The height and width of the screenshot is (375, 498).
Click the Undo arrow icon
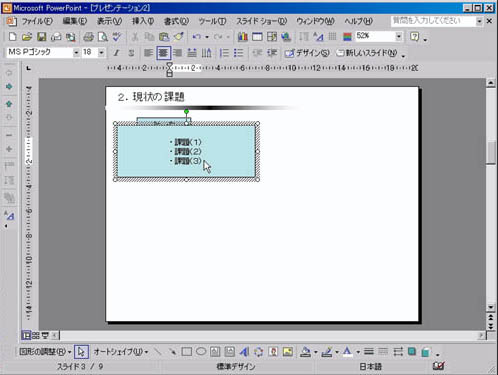click(197, 37)
